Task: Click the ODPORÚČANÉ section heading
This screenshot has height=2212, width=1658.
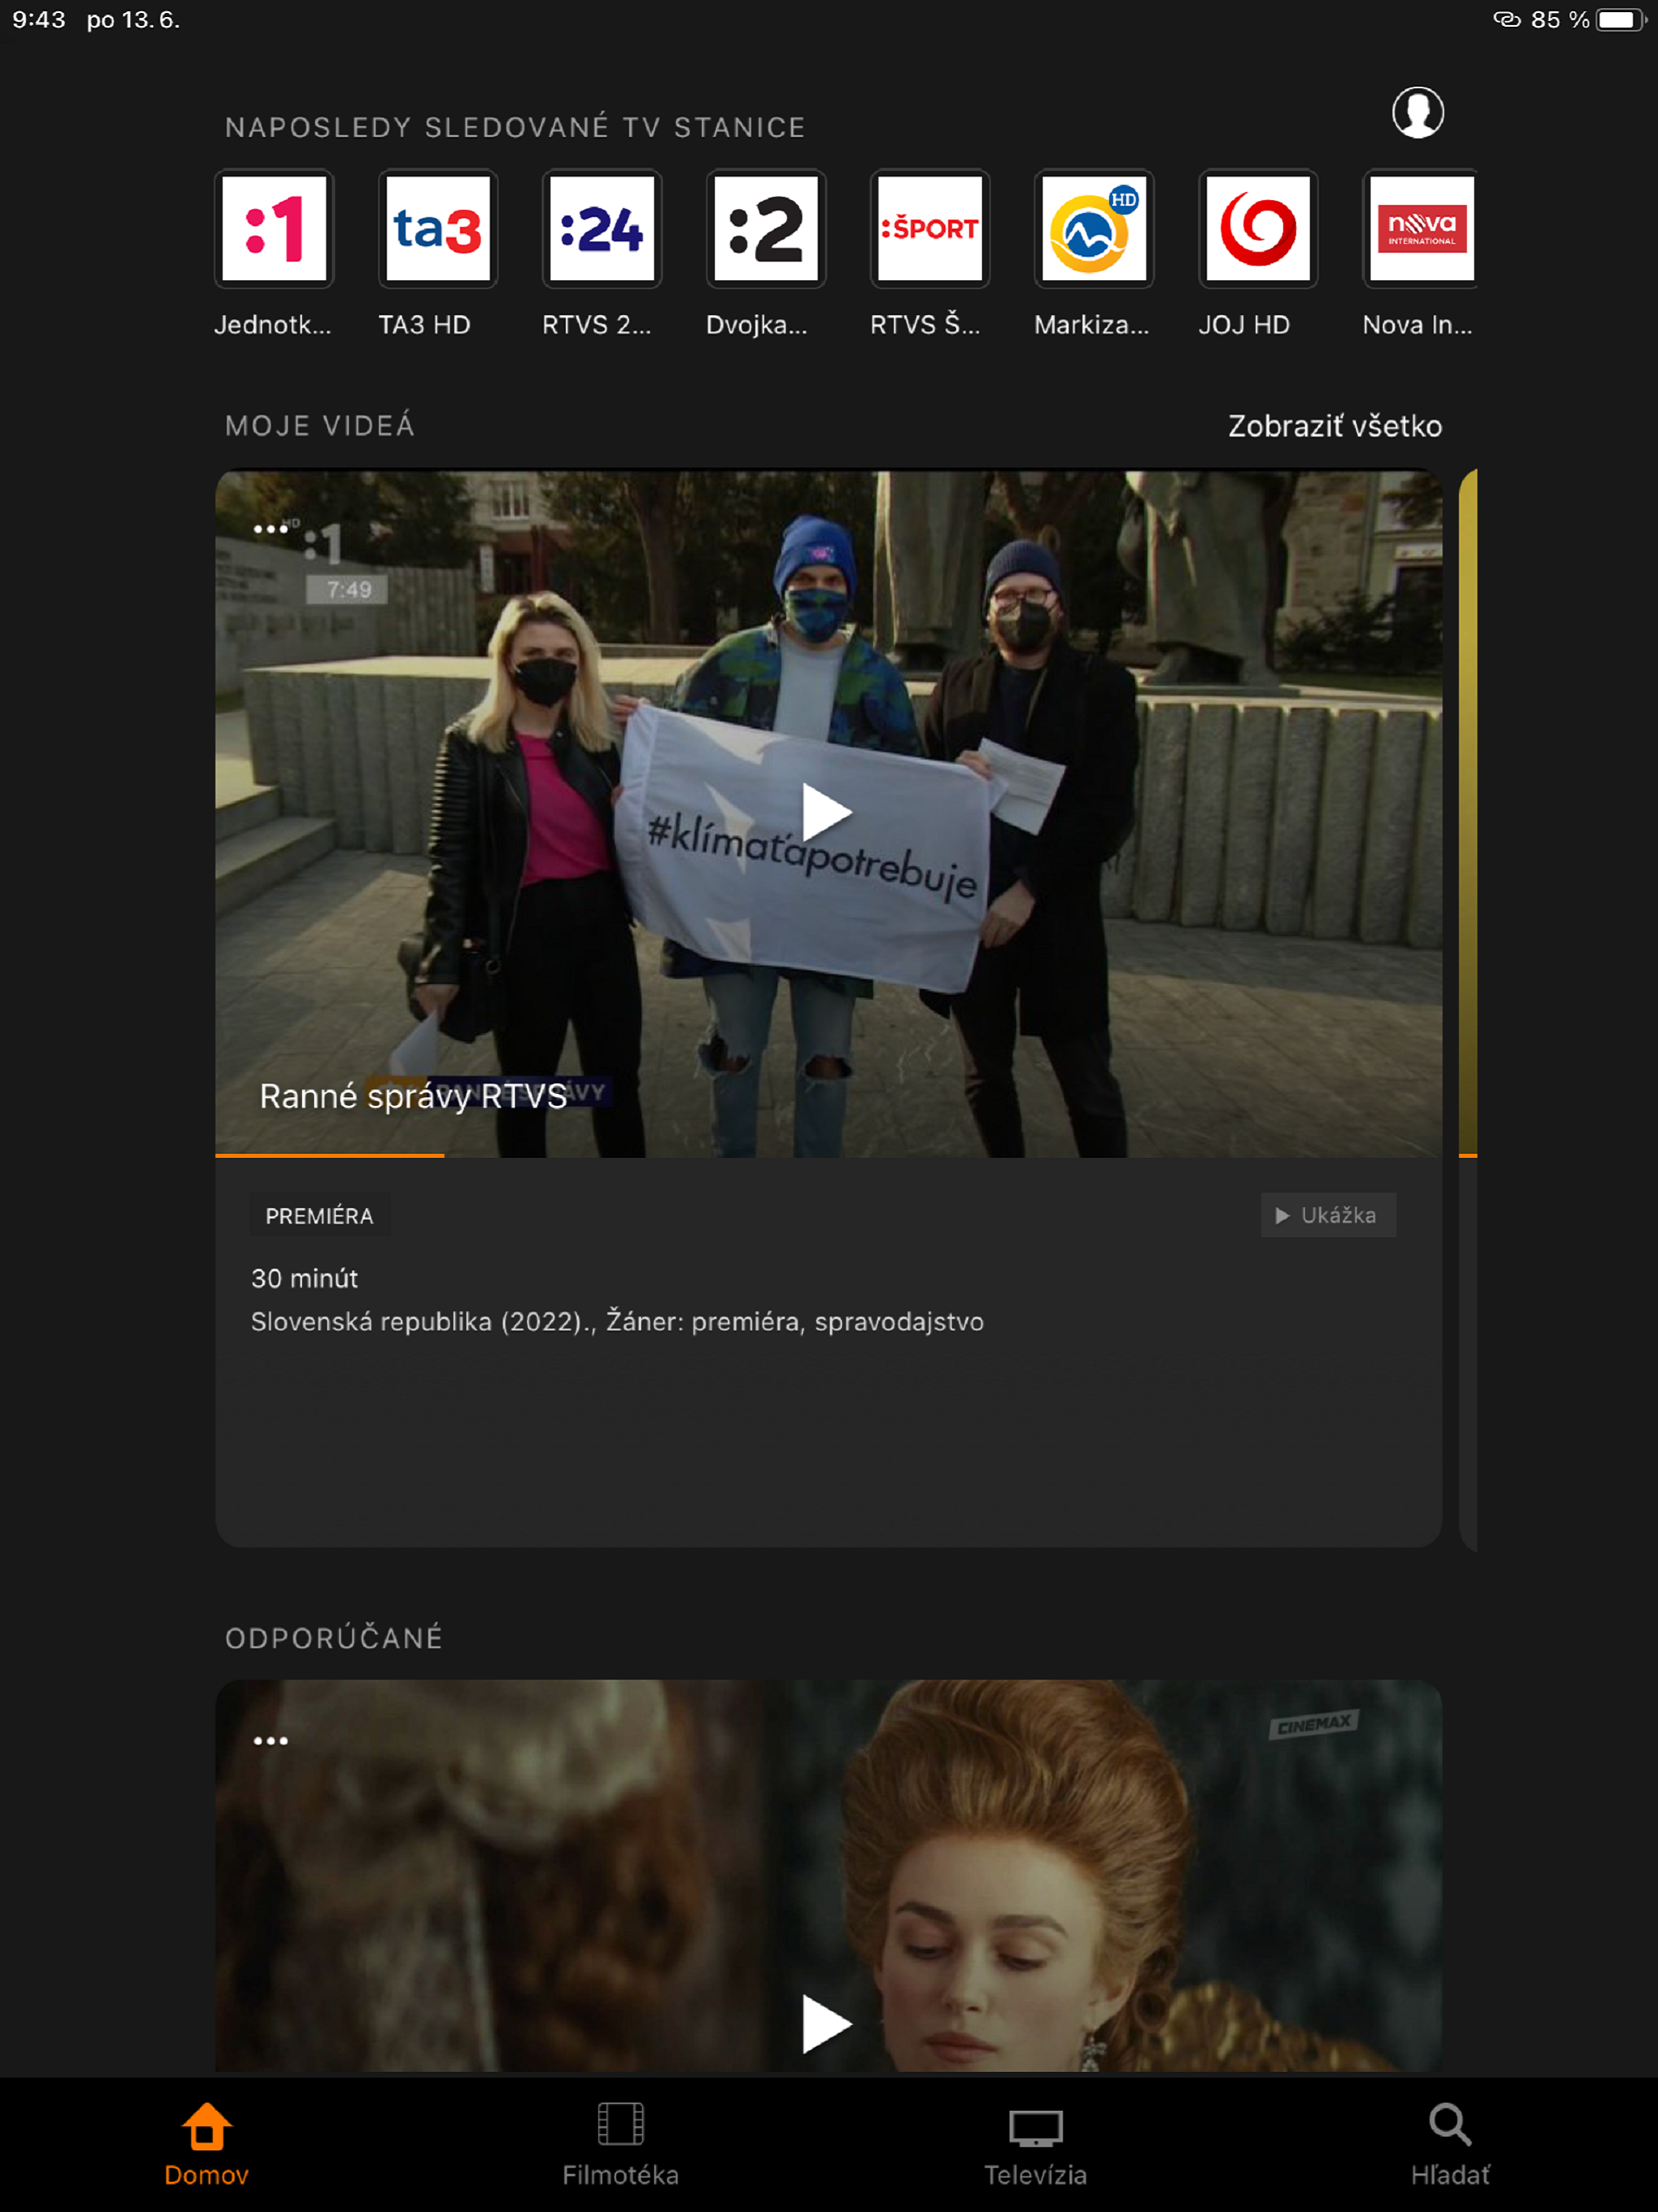Action: [x=334, y=1638]
